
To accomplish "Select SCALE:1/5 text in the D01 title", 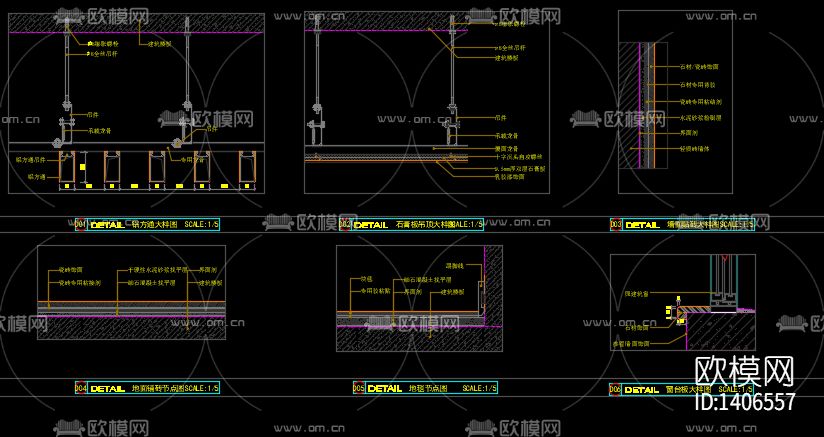I will tap(201, 225).
